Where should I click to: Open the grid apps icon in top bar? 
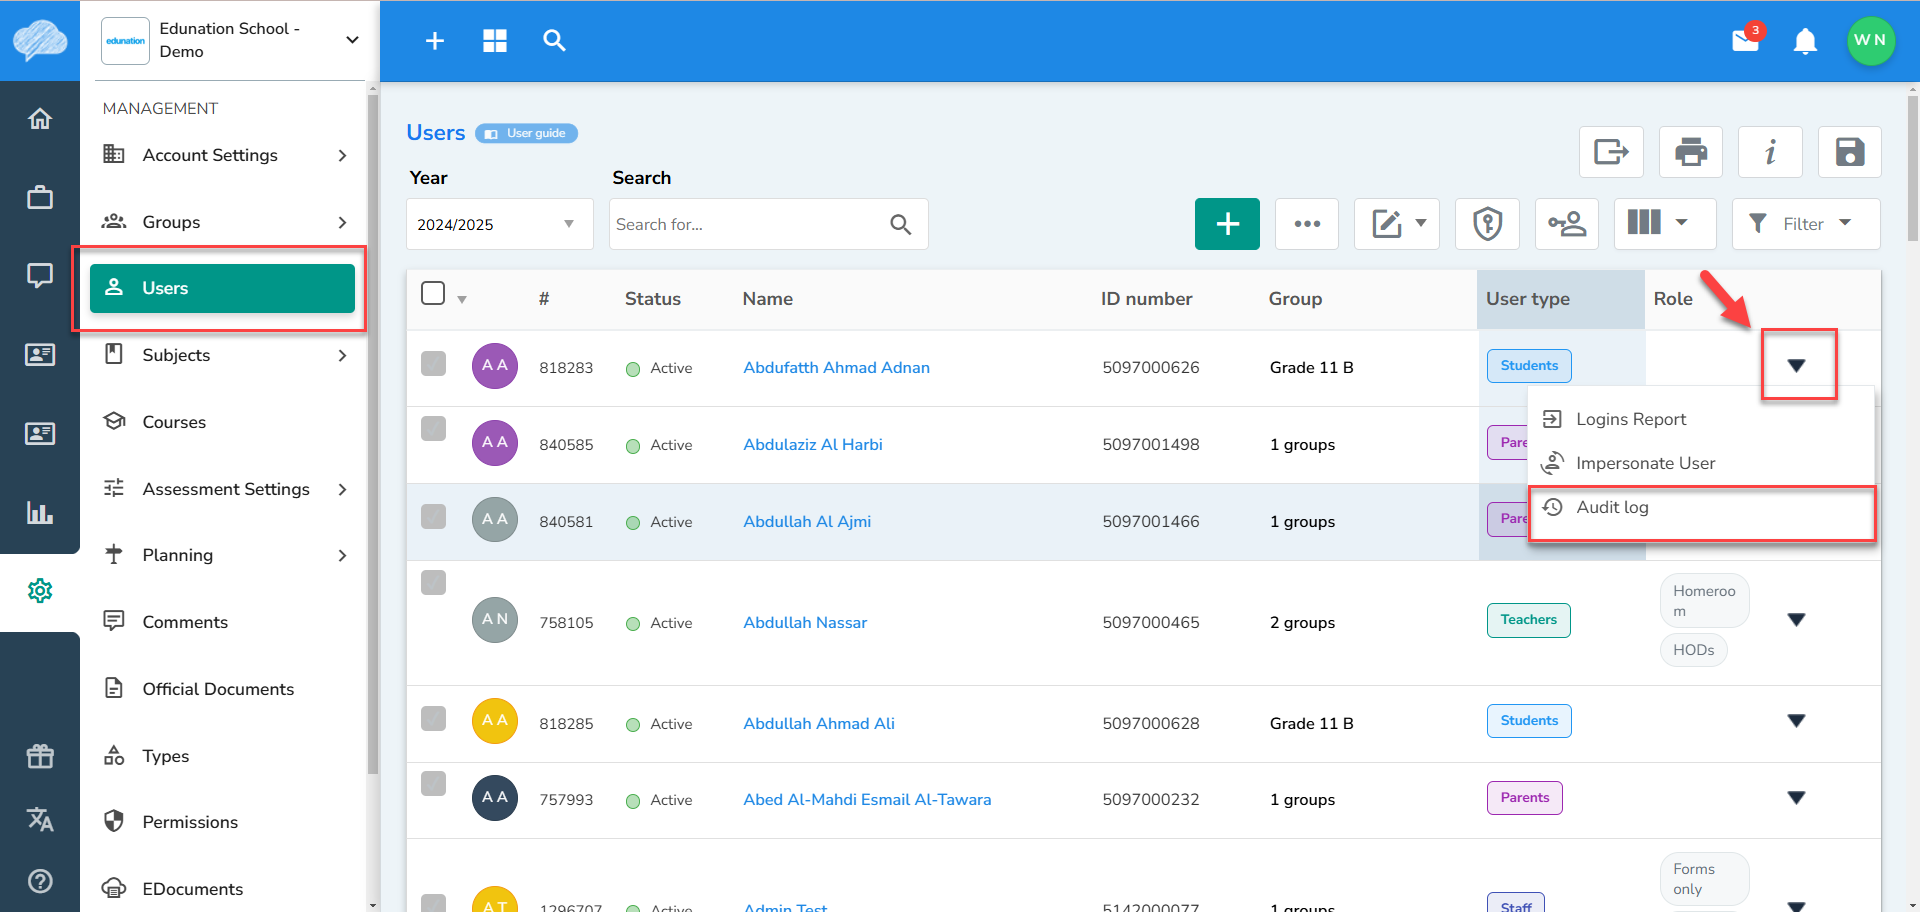click(495, 41)
